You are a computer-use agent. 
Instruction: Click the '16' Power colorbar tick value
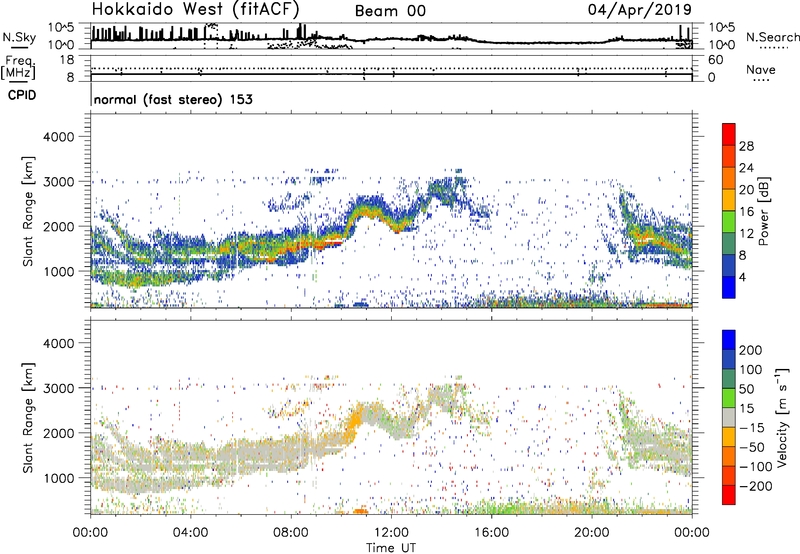click(x=746, y=212)
